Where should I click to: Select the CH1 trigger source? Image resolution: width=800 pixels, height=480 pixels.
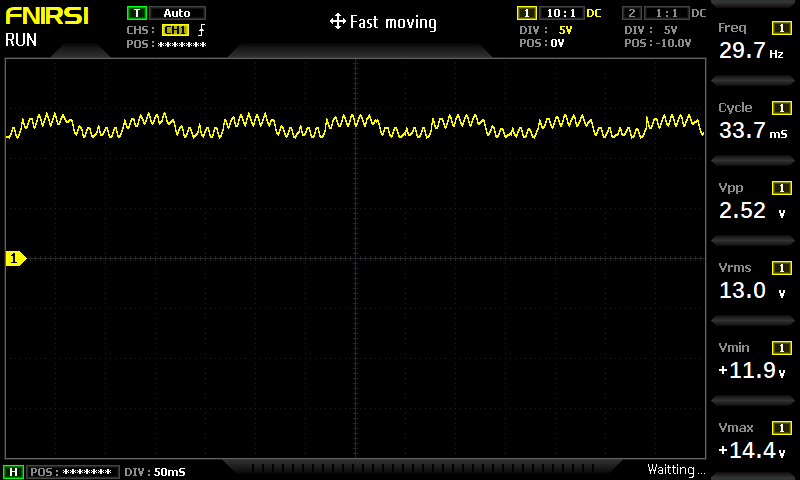point(175,30)
